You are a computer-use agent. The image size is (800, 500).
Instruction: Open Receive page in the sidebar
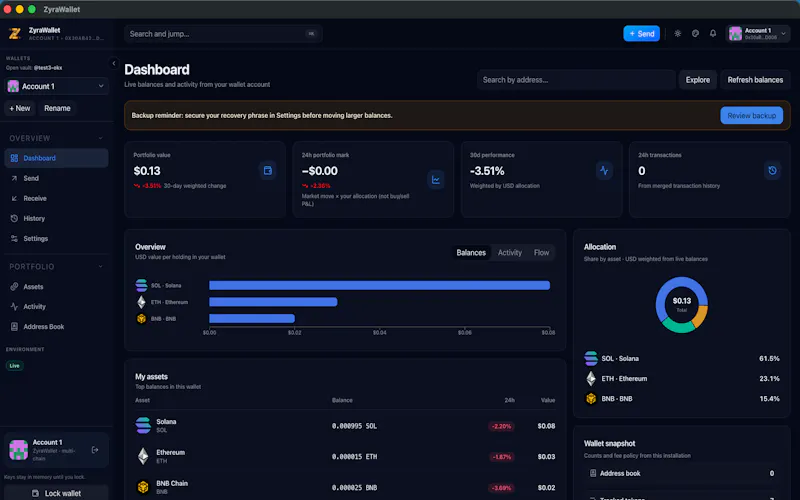[57, 198]
